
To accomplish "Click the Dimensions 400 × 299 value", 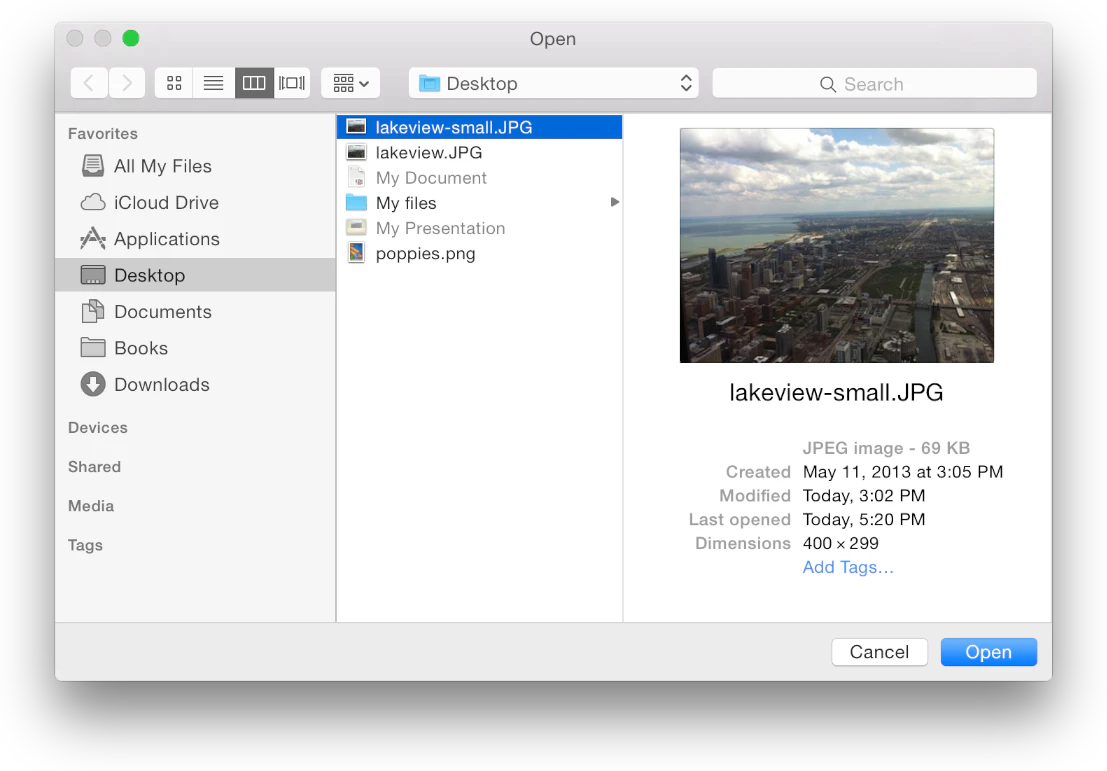I will [x=841, y=544].
